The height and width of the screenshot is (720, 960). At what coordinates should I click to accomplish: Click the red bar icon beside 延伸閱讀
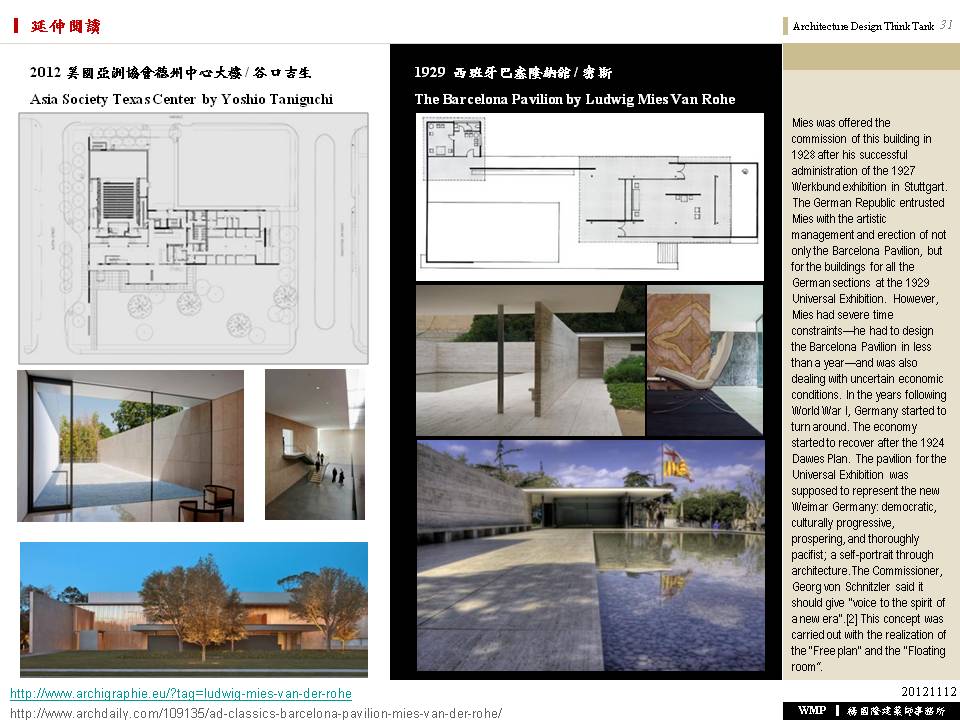[x=16, y=26]
